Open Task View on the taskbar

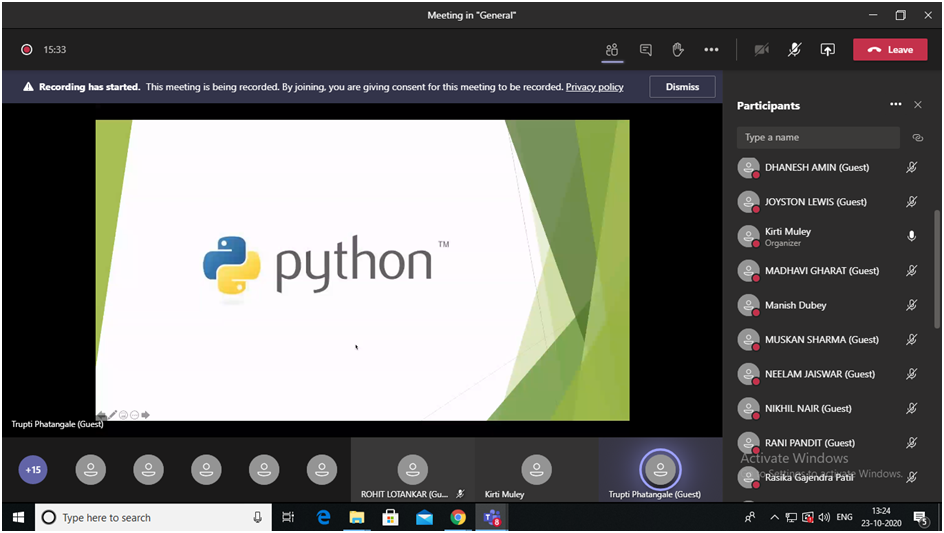coord(288,517)
